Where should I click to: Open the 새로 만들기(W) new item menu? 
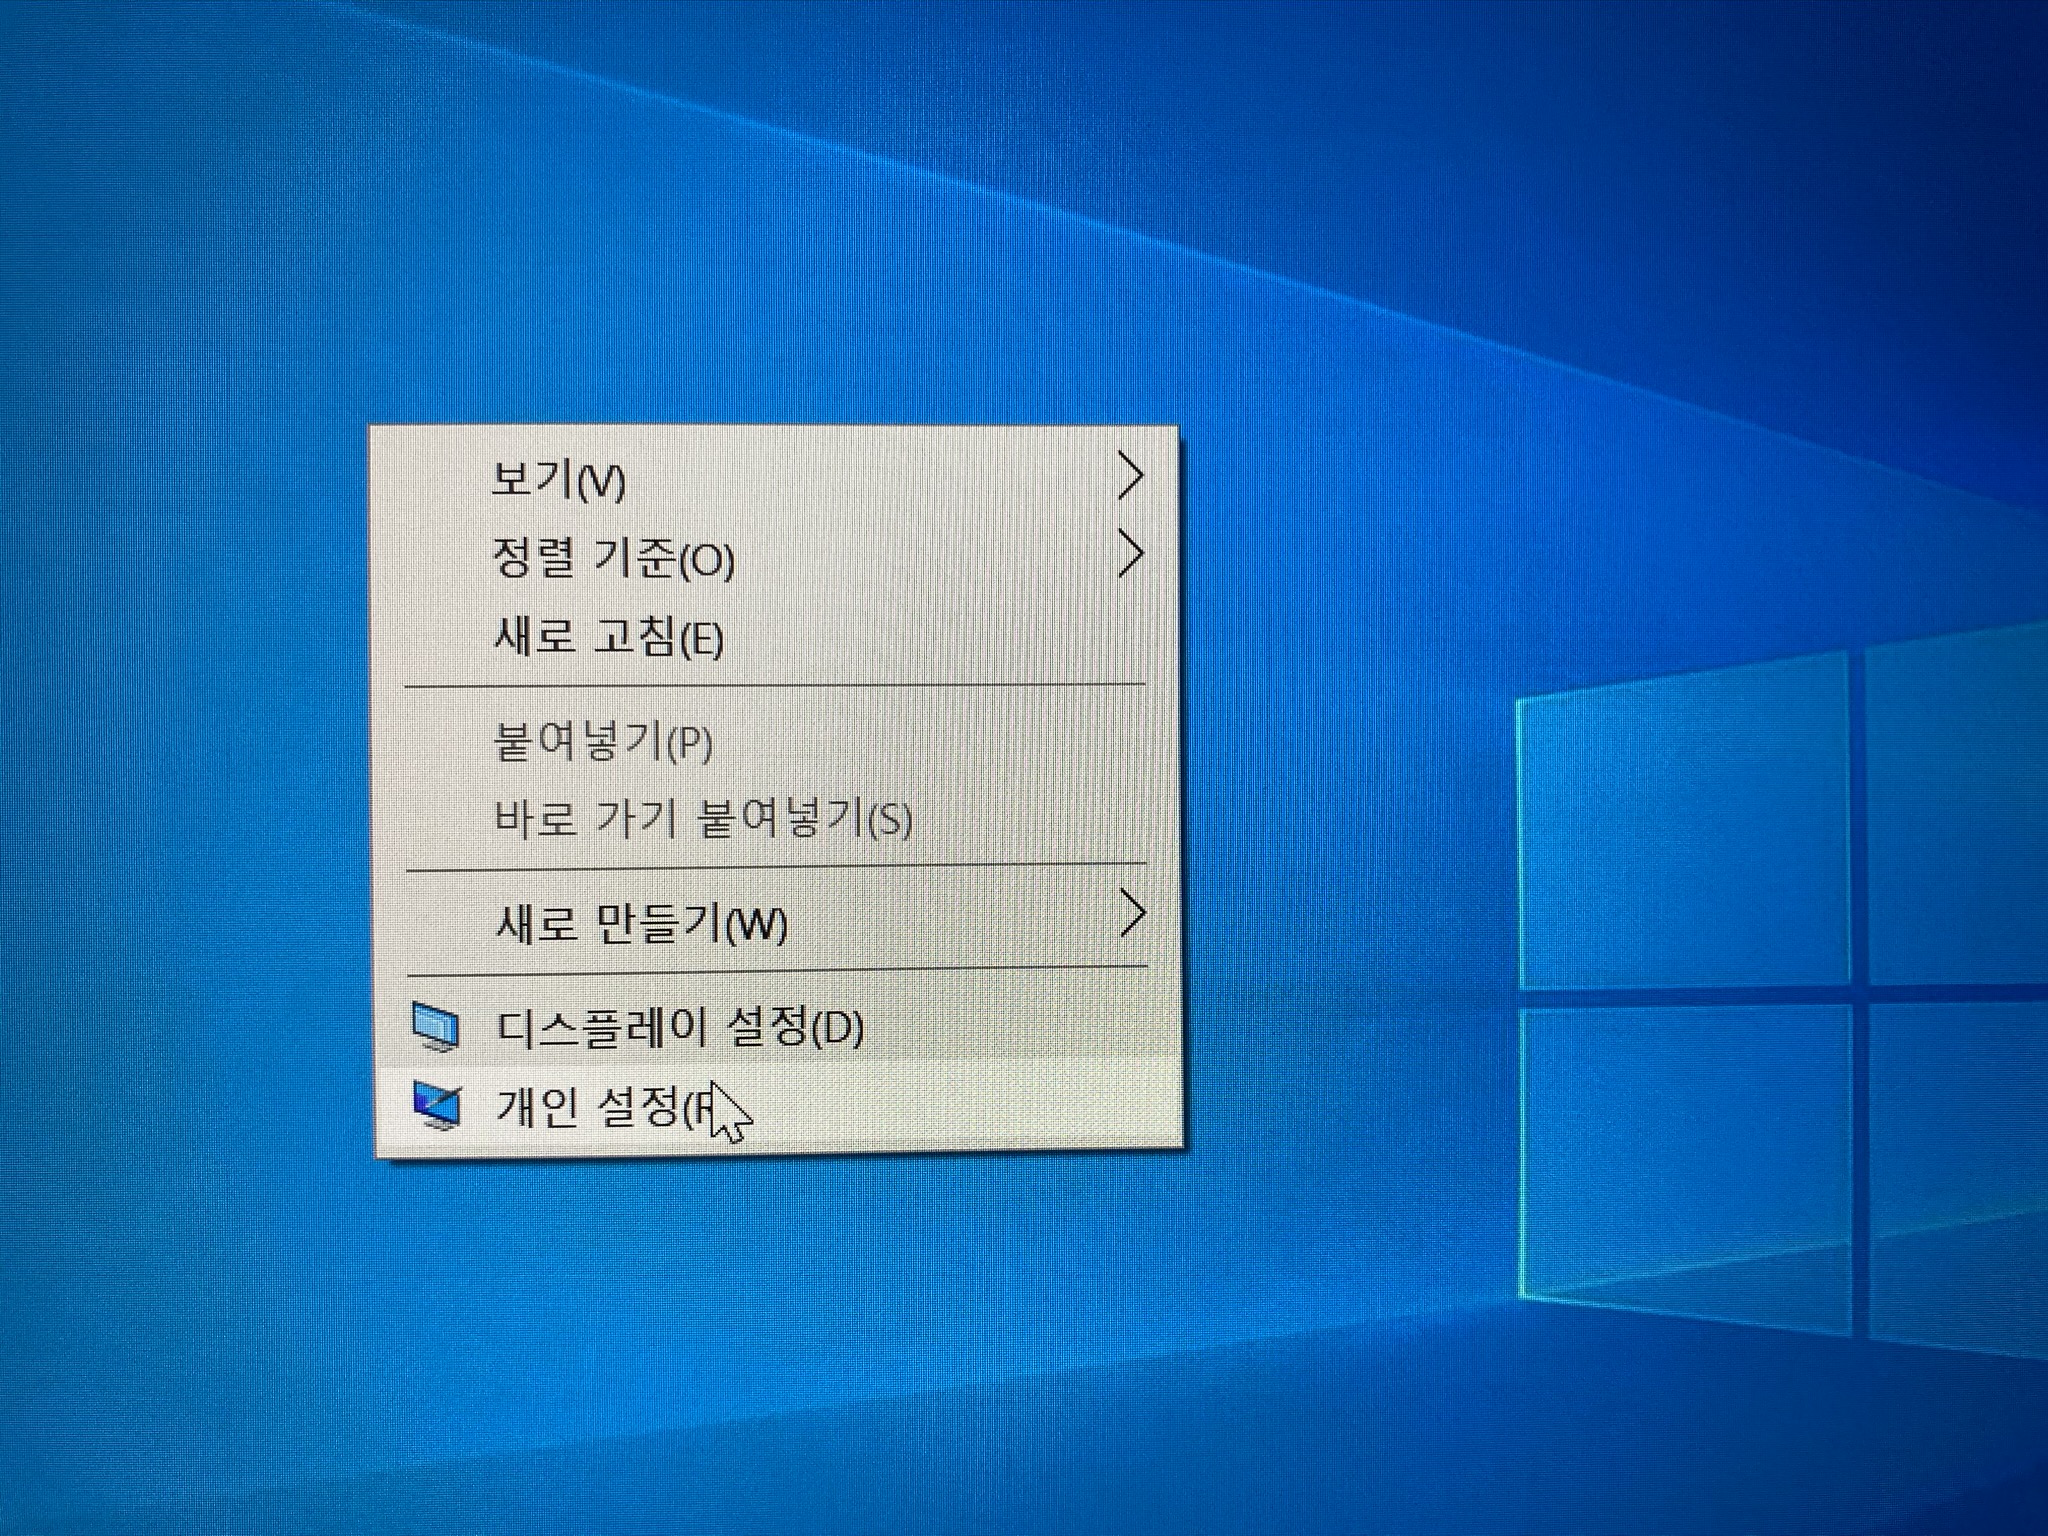tap(641, 924)
